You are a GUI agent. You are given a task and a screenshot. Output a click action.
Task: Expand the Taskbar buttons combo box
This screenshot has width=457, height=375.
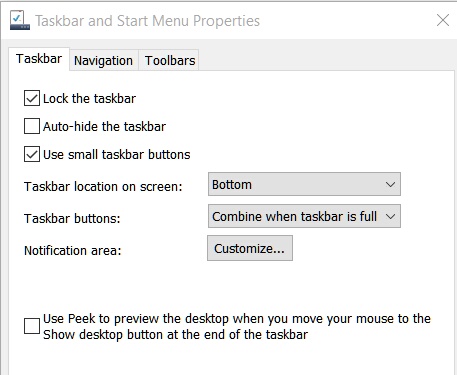(x=304, y=216)
